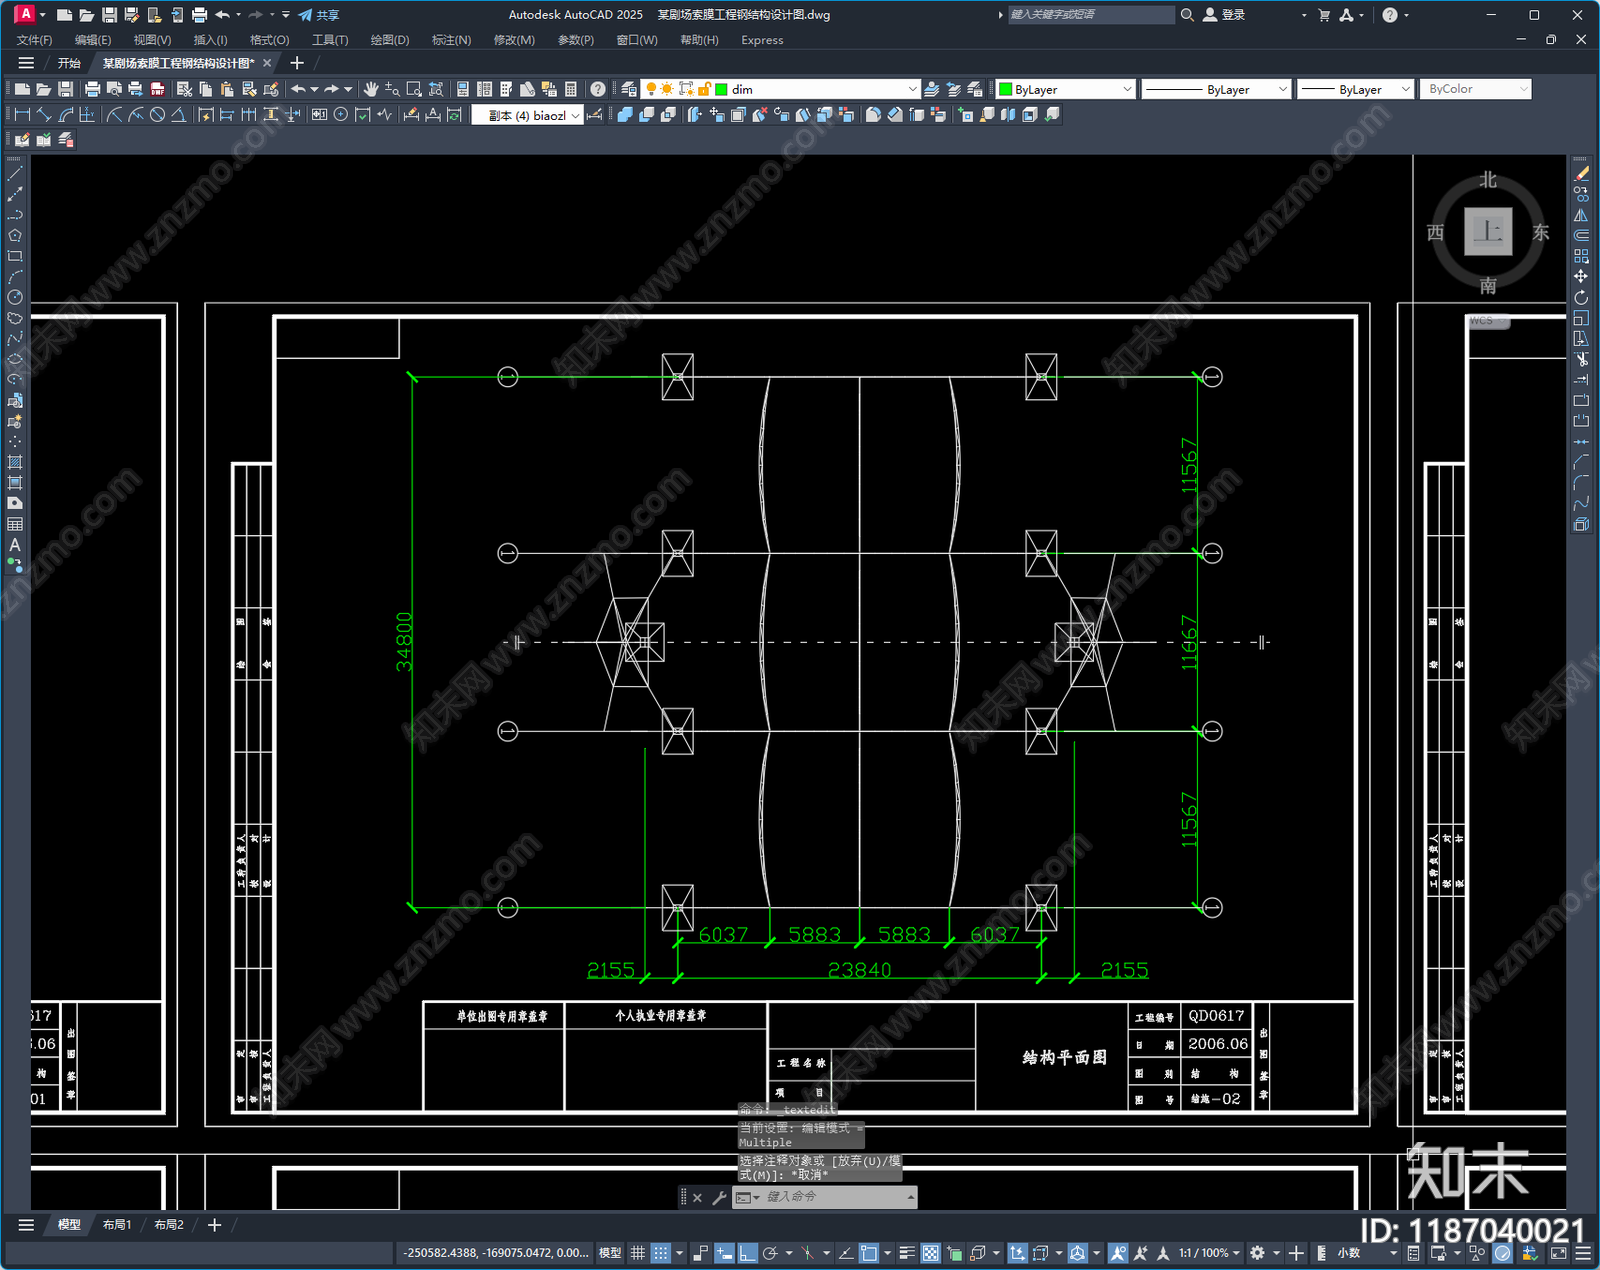This screenshot has height=1270, width=1600.
Task: Select the Diameter dimension tool
Action: coord(157,115)
